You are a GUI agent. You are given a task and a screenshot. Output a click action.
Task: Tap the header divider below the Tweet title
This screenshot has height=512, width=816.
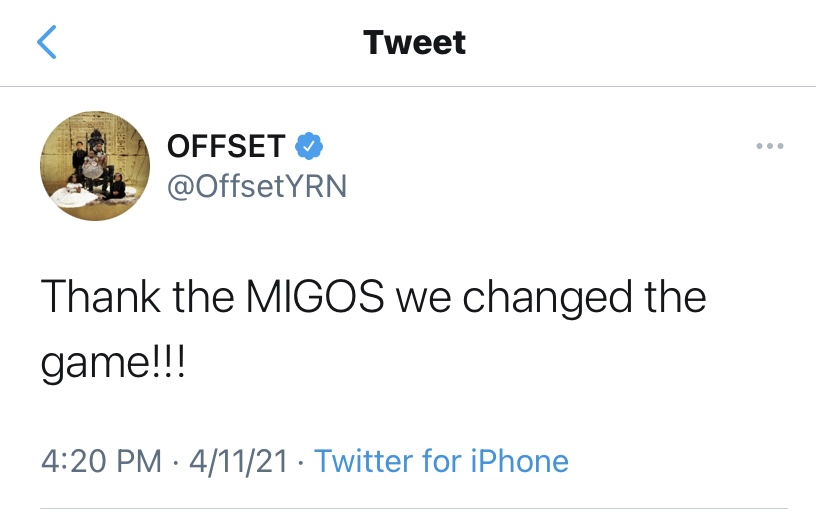(408, 86)
